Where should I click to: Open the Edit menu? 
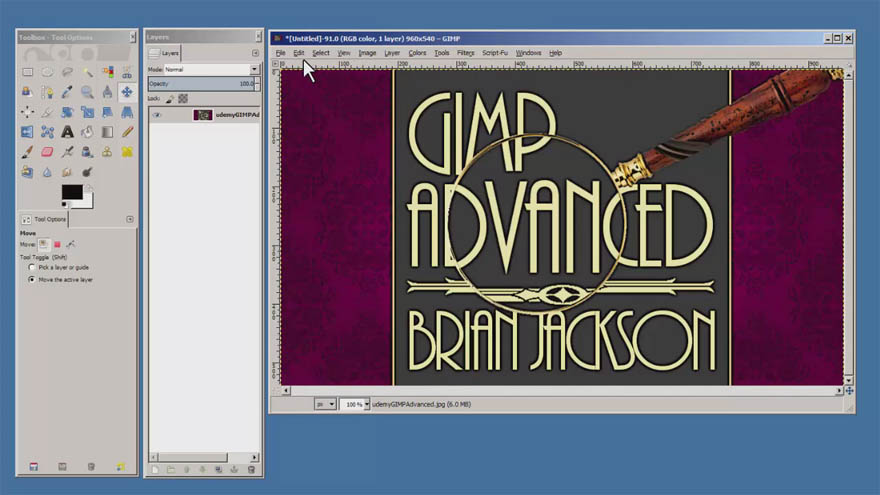tap(299, 53)
